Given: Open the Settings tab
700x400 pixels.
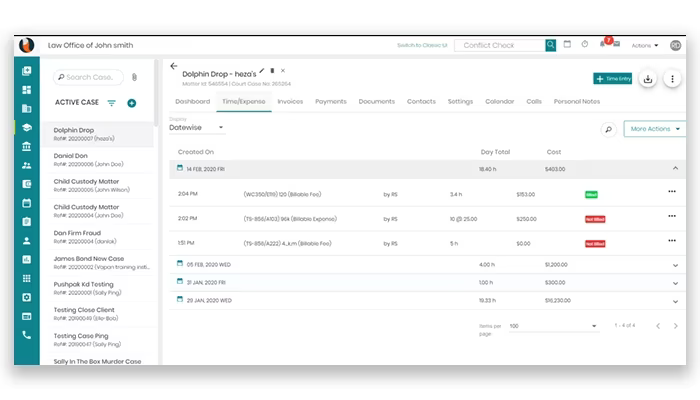Looking at the screenshot, I should (x=460, y=102).
